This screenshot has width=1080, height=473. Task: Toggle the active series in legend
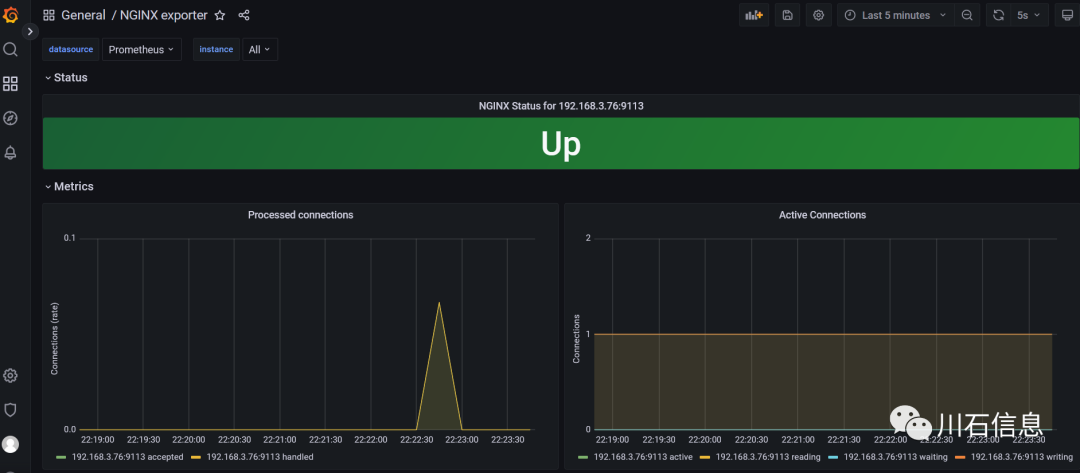(x=643, y=456)
